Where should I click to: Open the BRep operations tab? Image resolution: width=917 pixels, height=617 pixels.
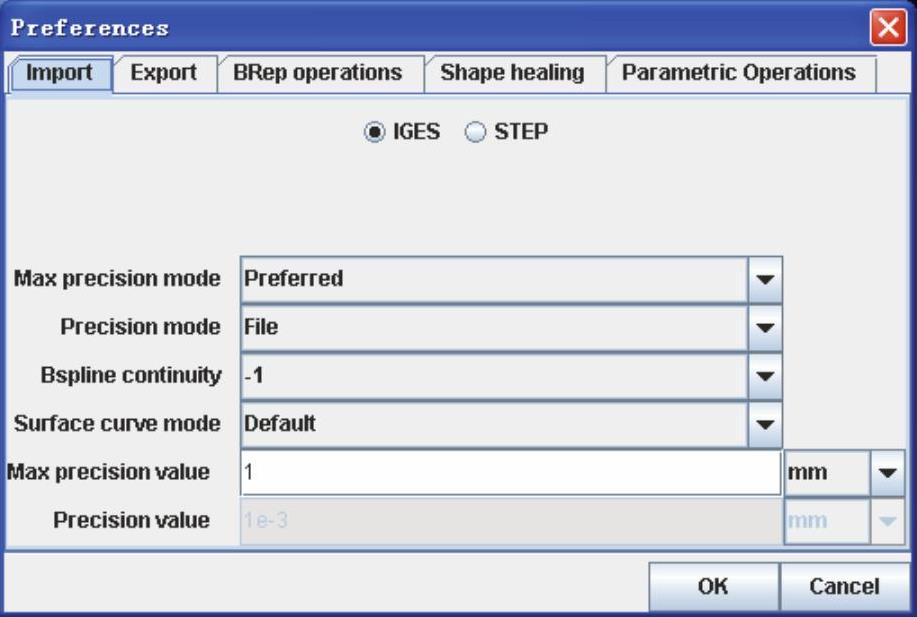[317, 73]
